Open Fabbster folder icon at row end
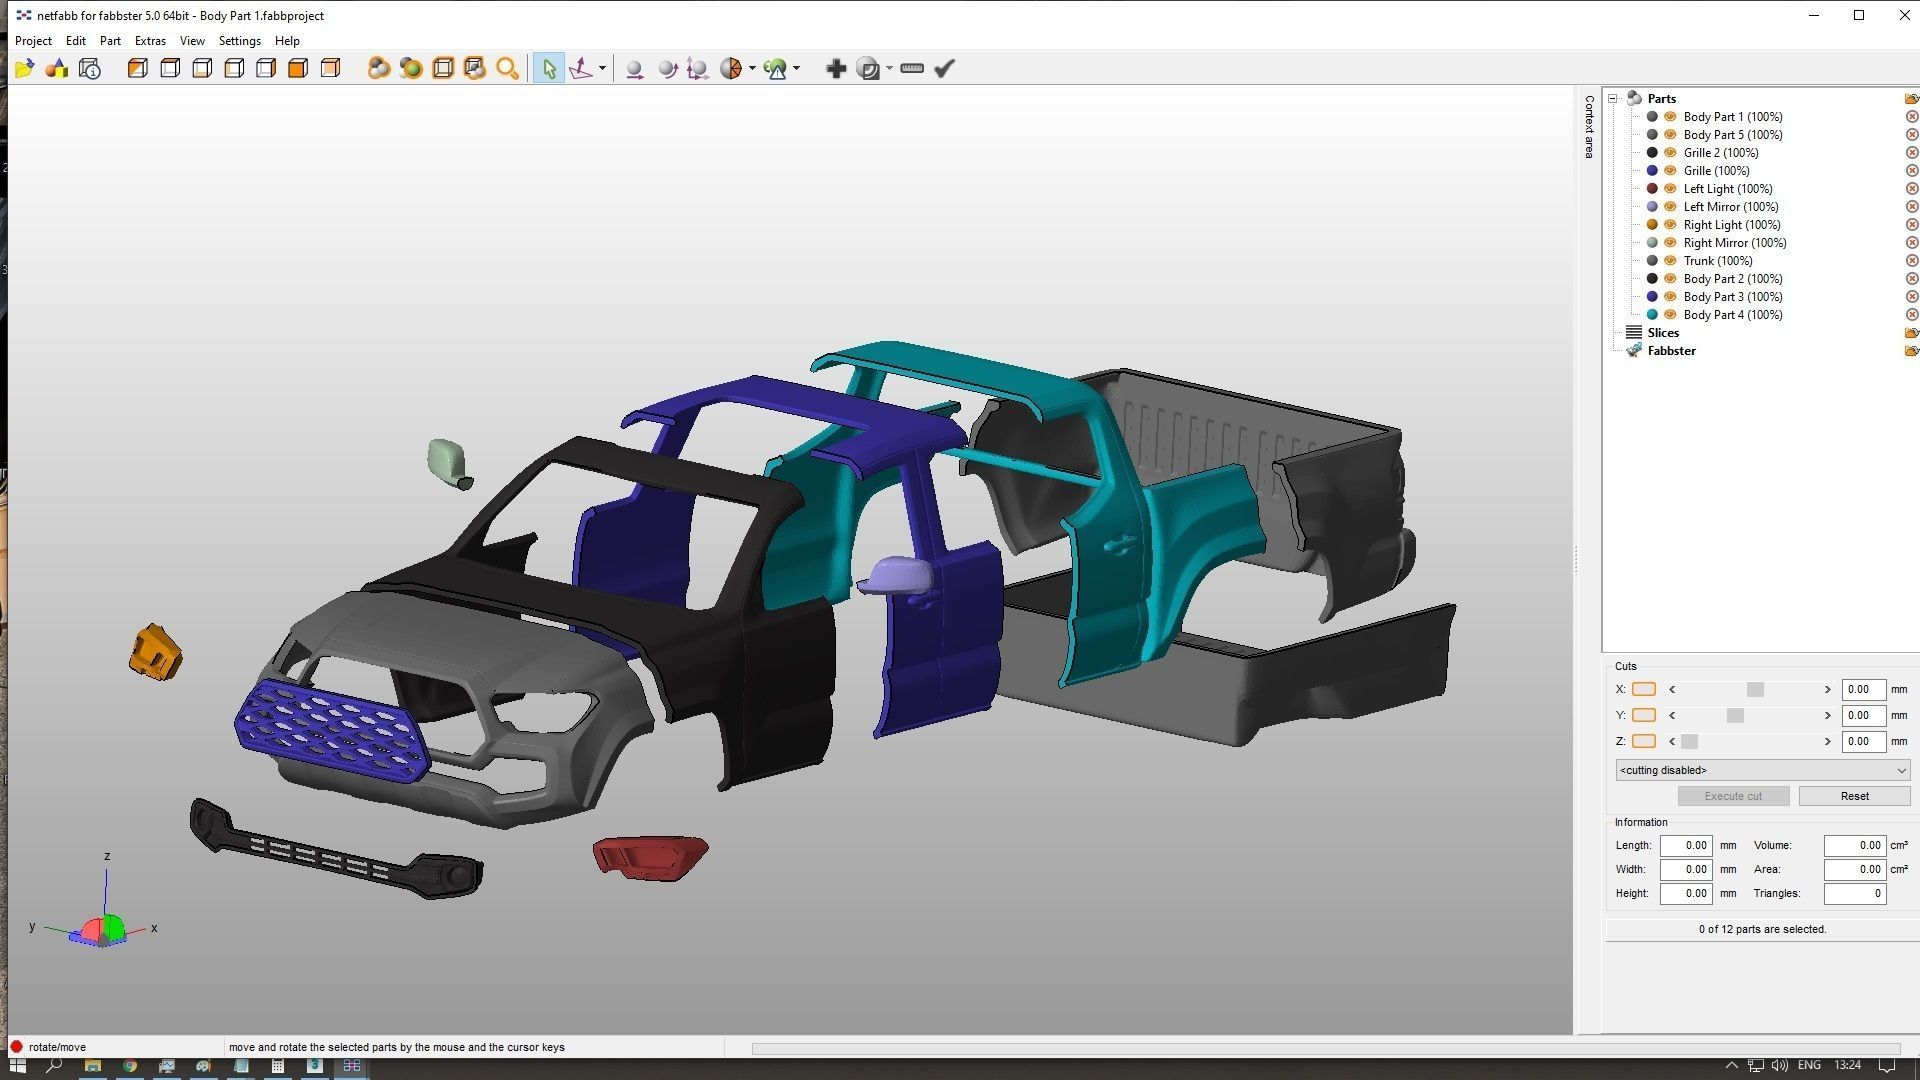1920x1080 pixels. pos(1912,351)
